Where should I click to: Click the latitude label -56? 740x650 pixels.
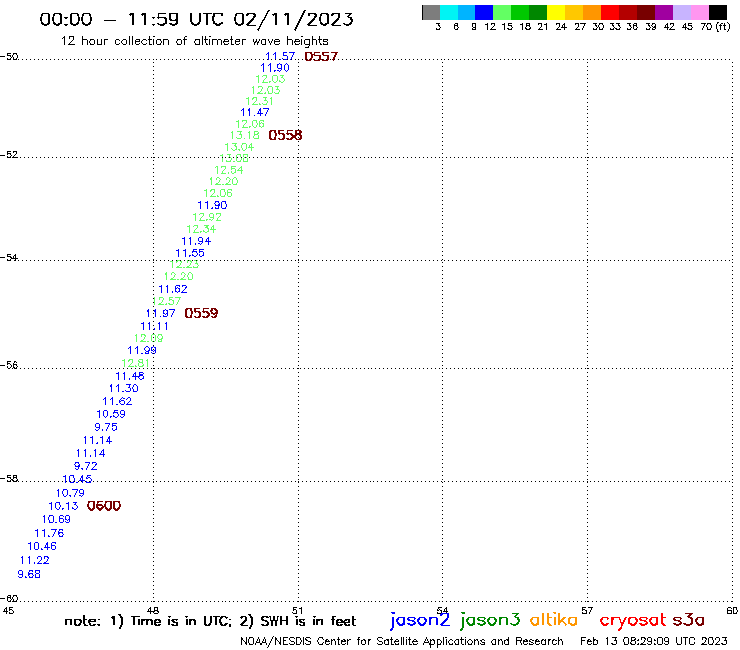tap(9, 365)
